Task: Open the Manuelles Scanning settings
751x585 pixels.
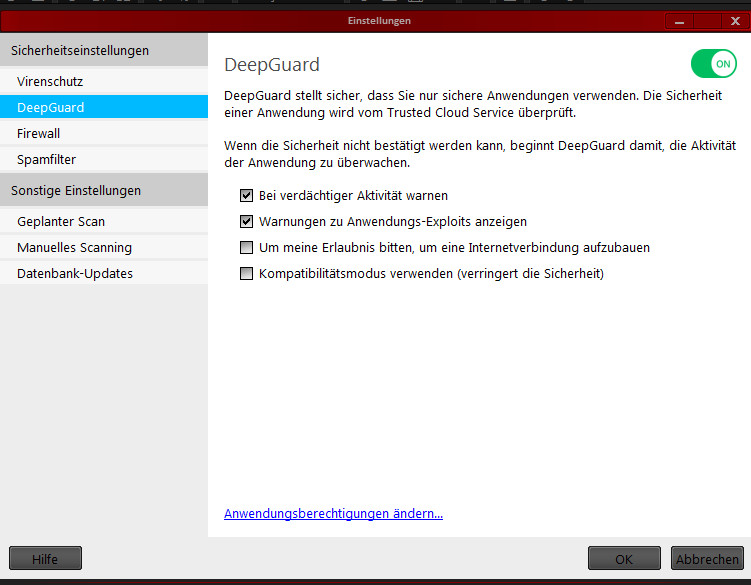Action: pyautogui.click(x=104, y=247)
